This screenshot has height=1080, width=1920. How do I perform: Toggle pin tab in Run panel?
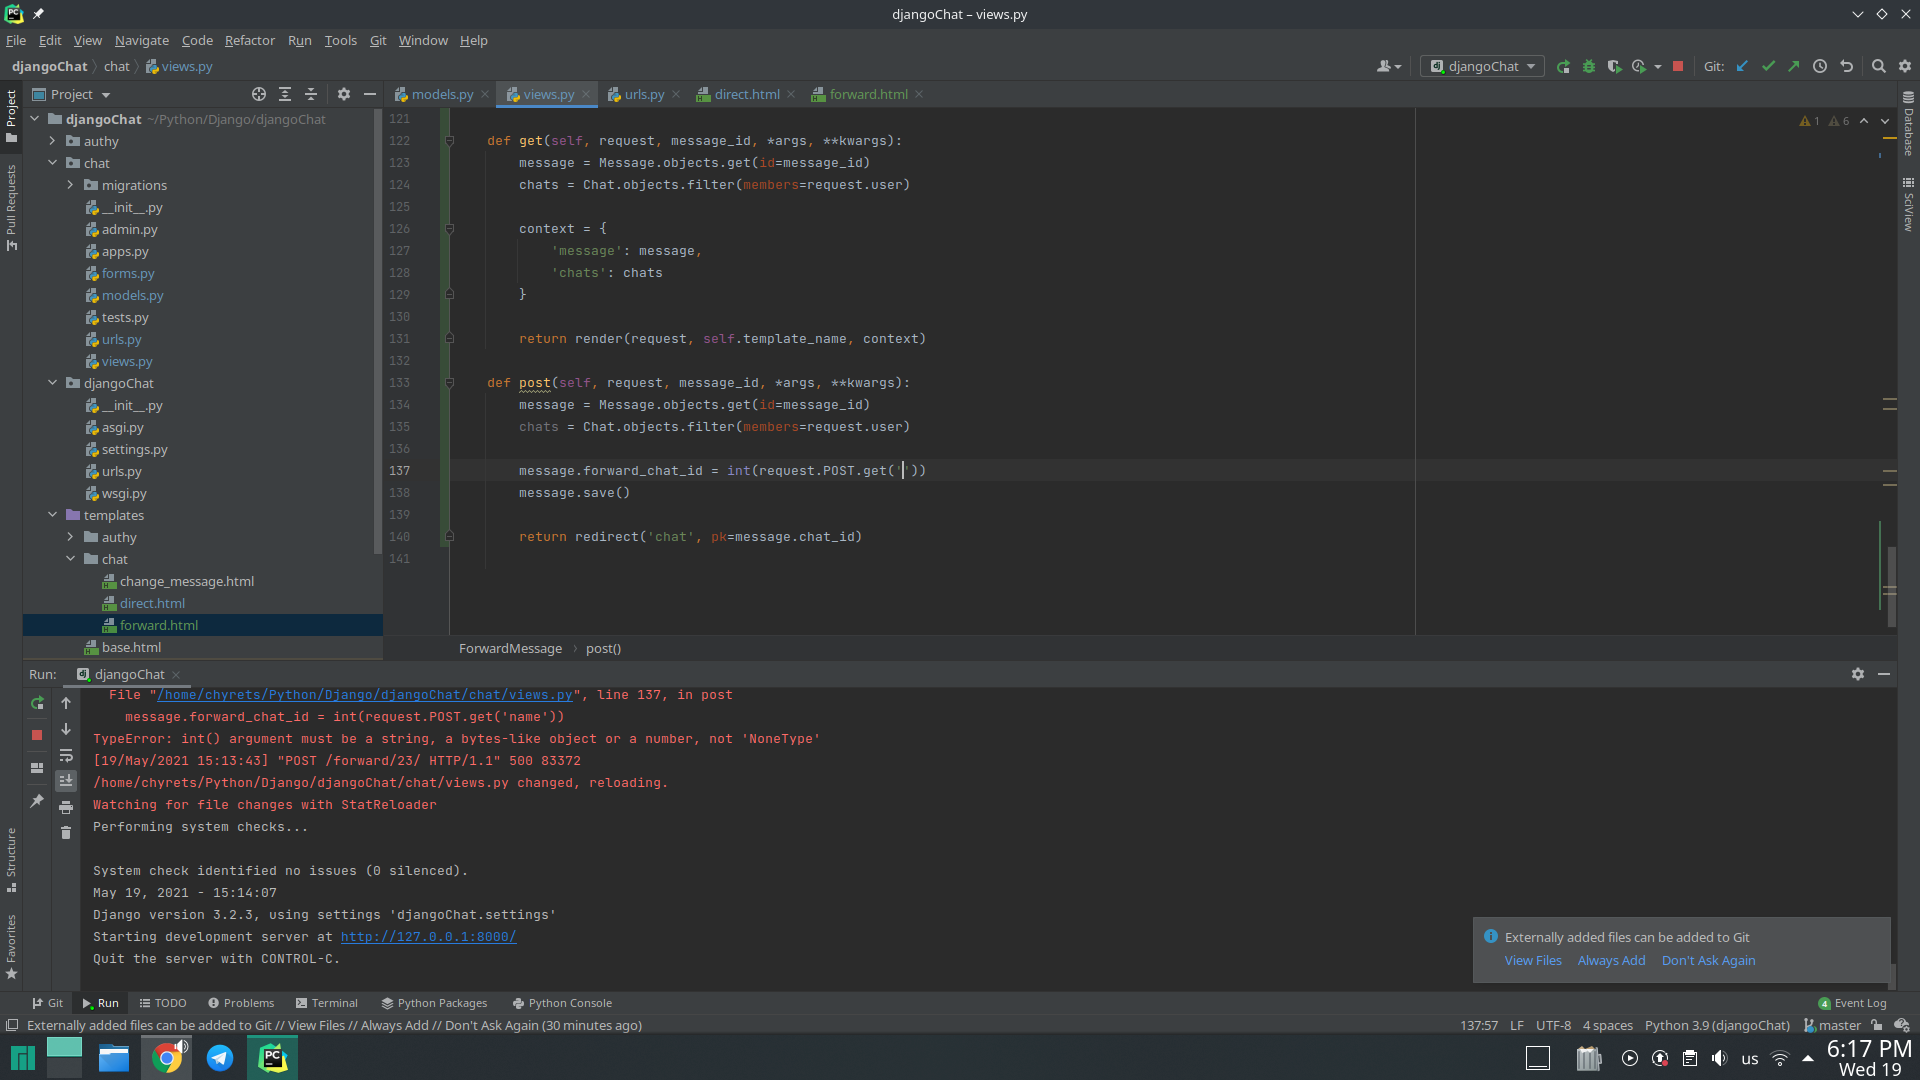point(37,801)
